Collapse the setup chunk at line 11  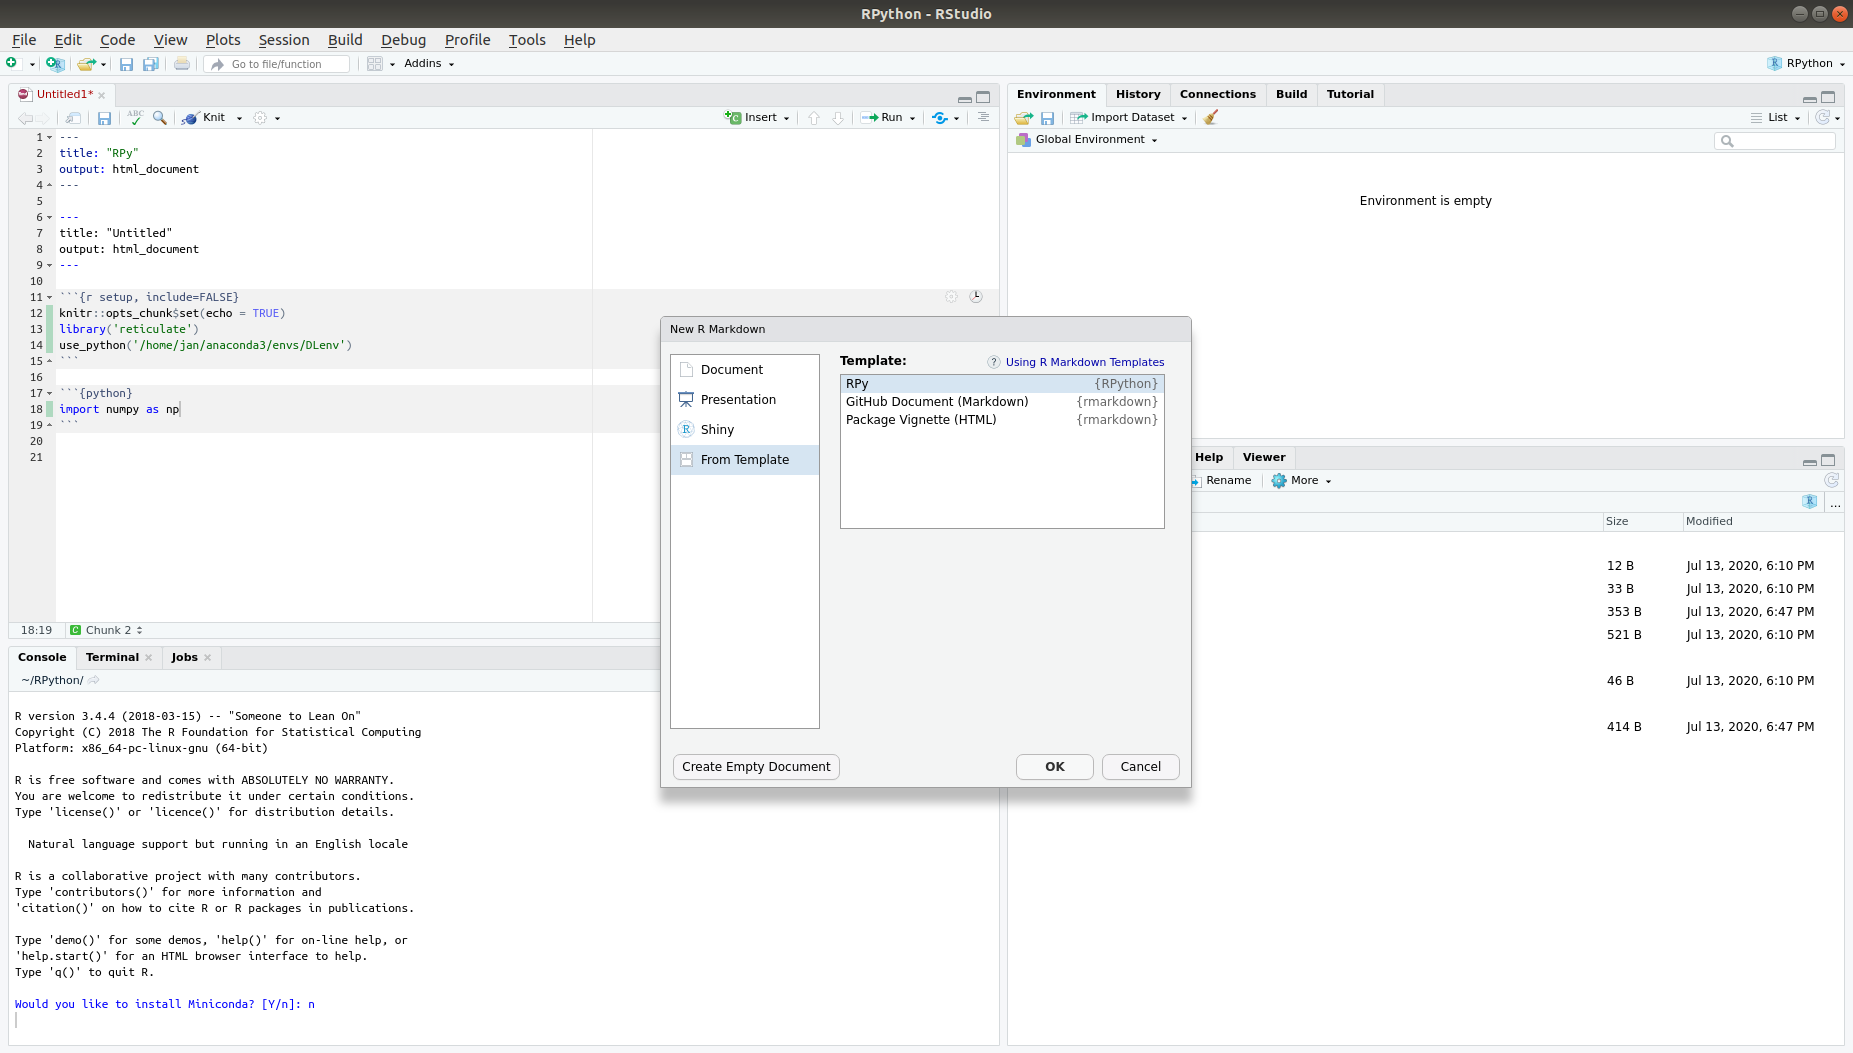coord(50,297)
